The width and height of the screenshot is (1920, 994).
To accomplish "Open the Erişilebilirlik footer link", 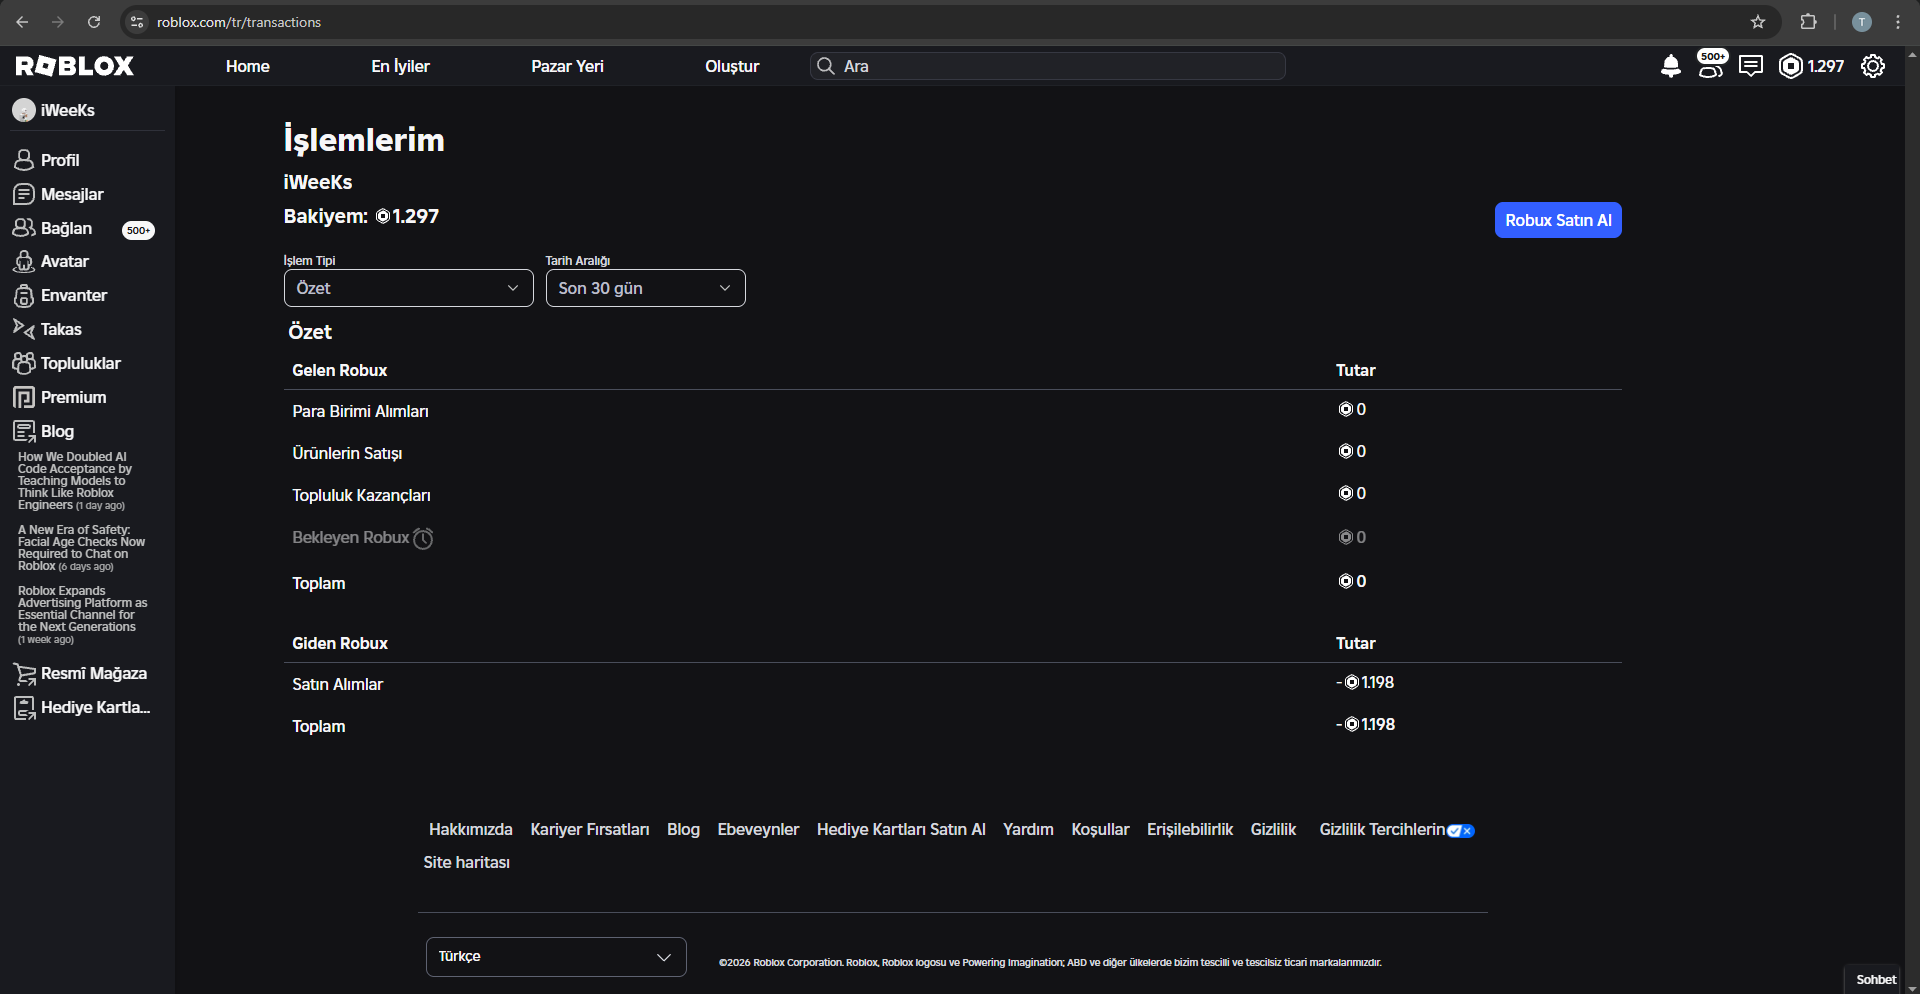I will coord(1190,830).
